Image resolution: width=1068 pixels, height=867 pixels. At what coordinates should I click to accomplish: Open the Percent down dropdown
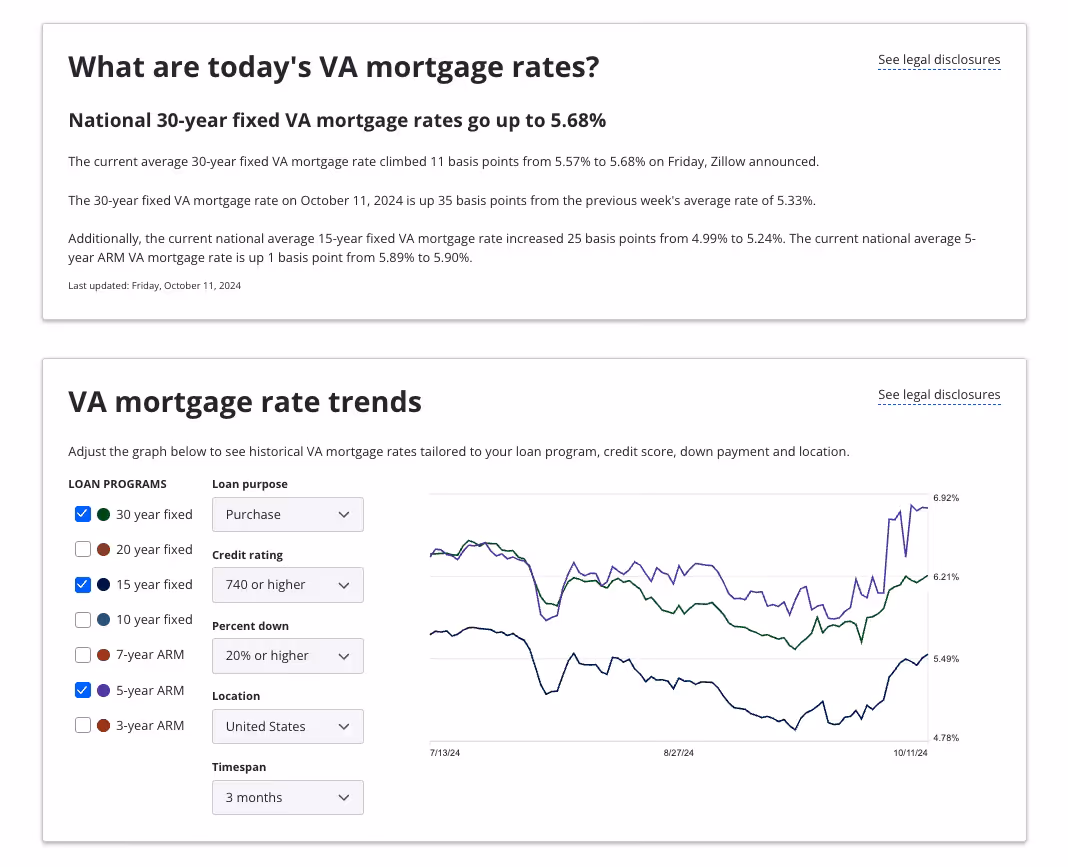click(x=287, y=656)
